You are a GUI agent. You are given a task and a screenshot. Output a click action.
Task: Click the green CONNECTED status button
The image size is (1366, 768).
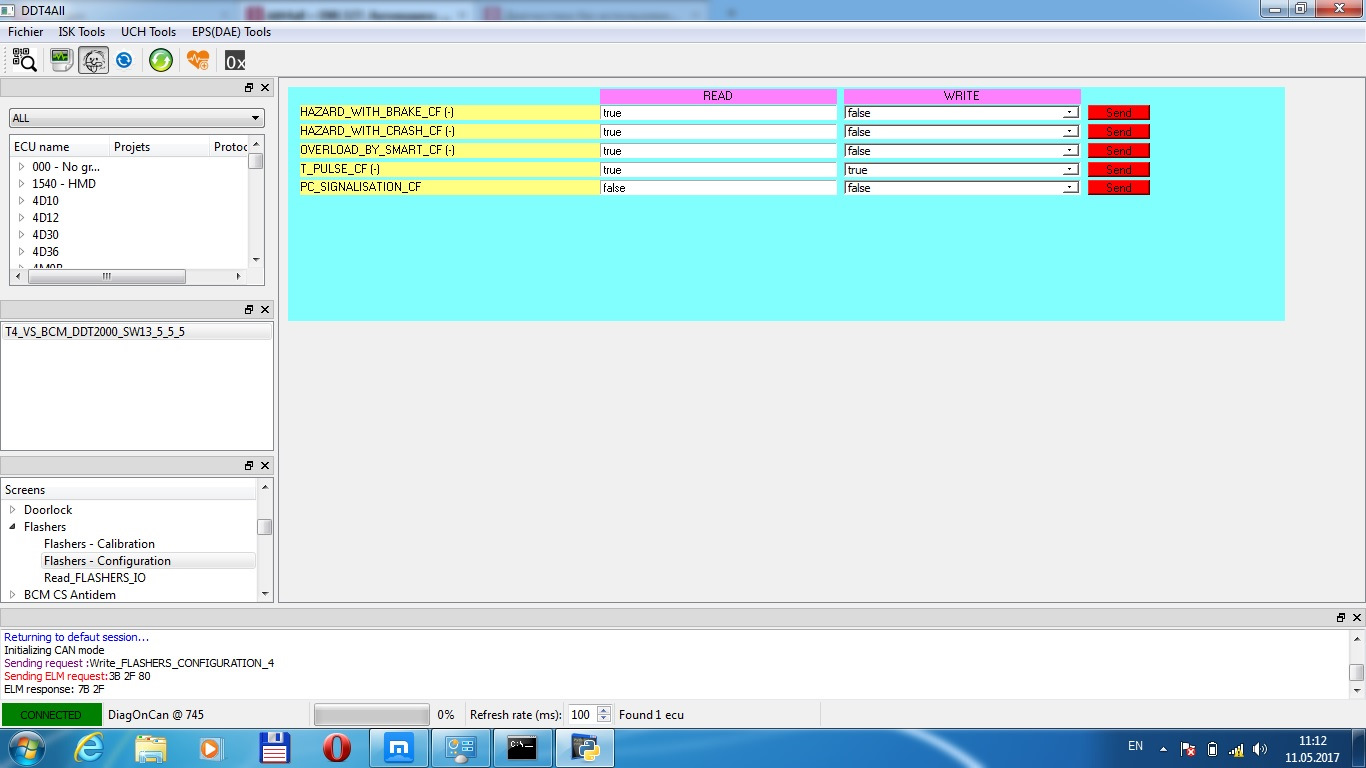point(52,715)
